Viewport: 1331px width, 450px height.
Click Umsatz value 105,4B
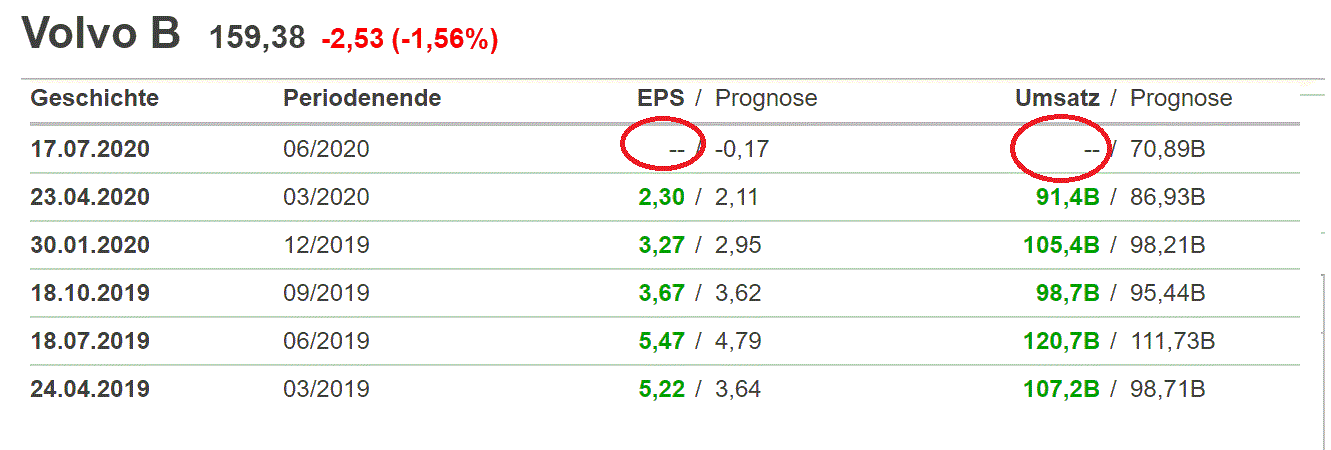pos(1061,245)
